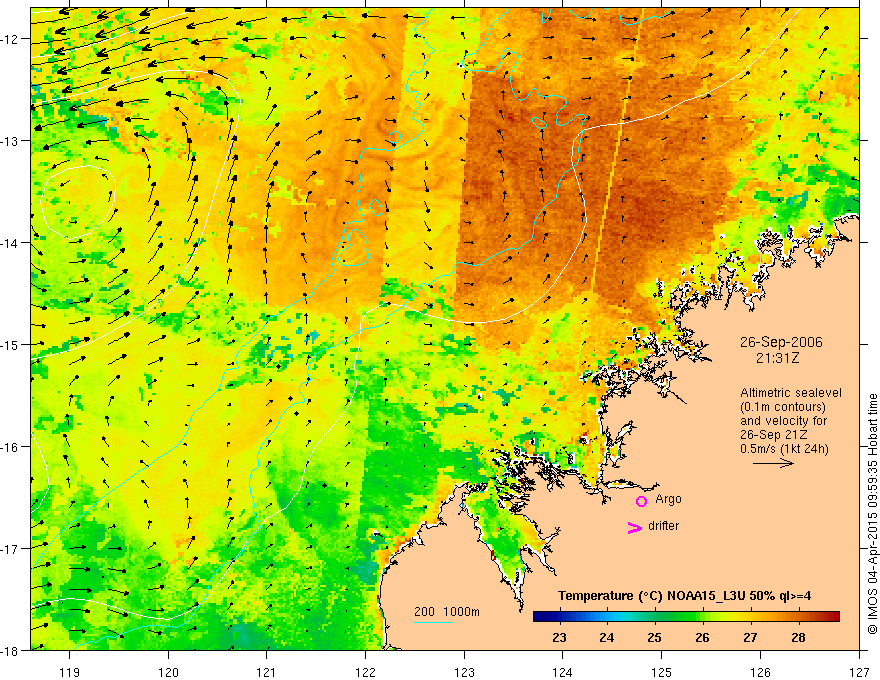Screen dimensions: 880x680
Task: Click the 'and velocity for' caption line
Action: tap(783, 421)
